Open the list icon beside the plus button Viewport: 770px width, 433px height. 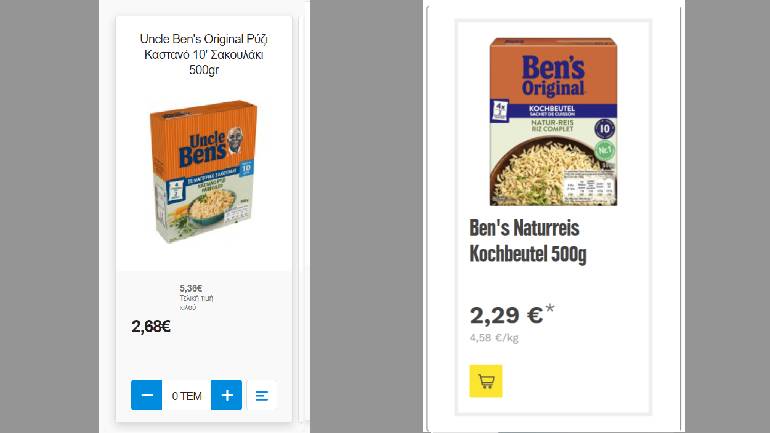point(262,395)
